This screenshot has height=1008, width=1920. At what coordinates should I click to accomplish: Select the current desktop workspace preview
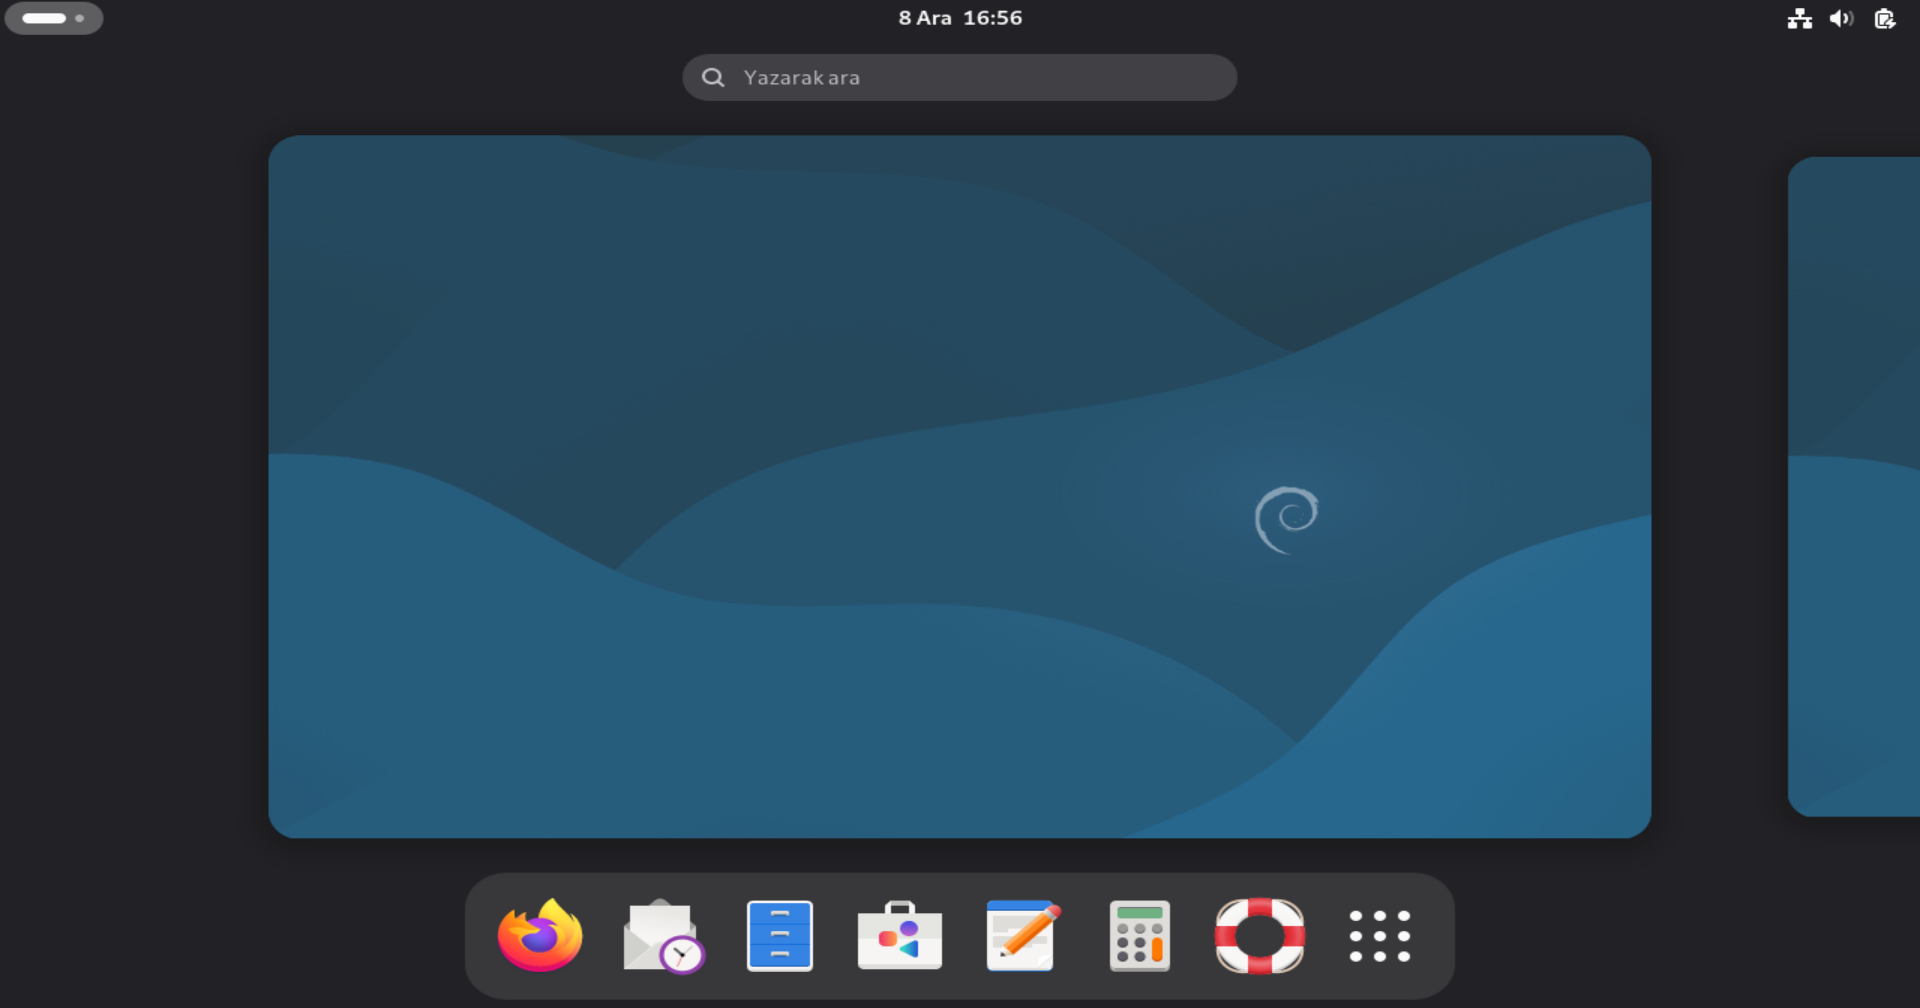tap(959, 485)
